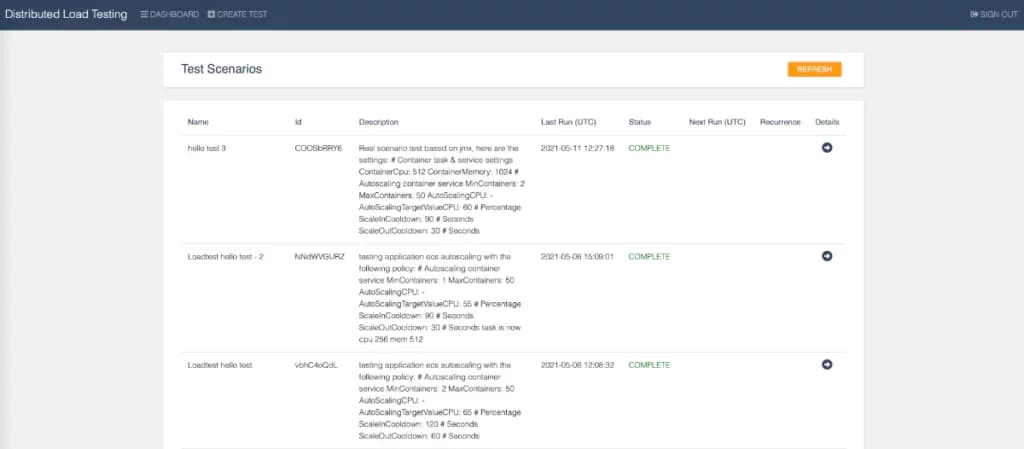Open details arrow for Loadtest hello test - 2
This screenshot has width=1024, height=449.
pyautogui.click(x=827, y=256)
